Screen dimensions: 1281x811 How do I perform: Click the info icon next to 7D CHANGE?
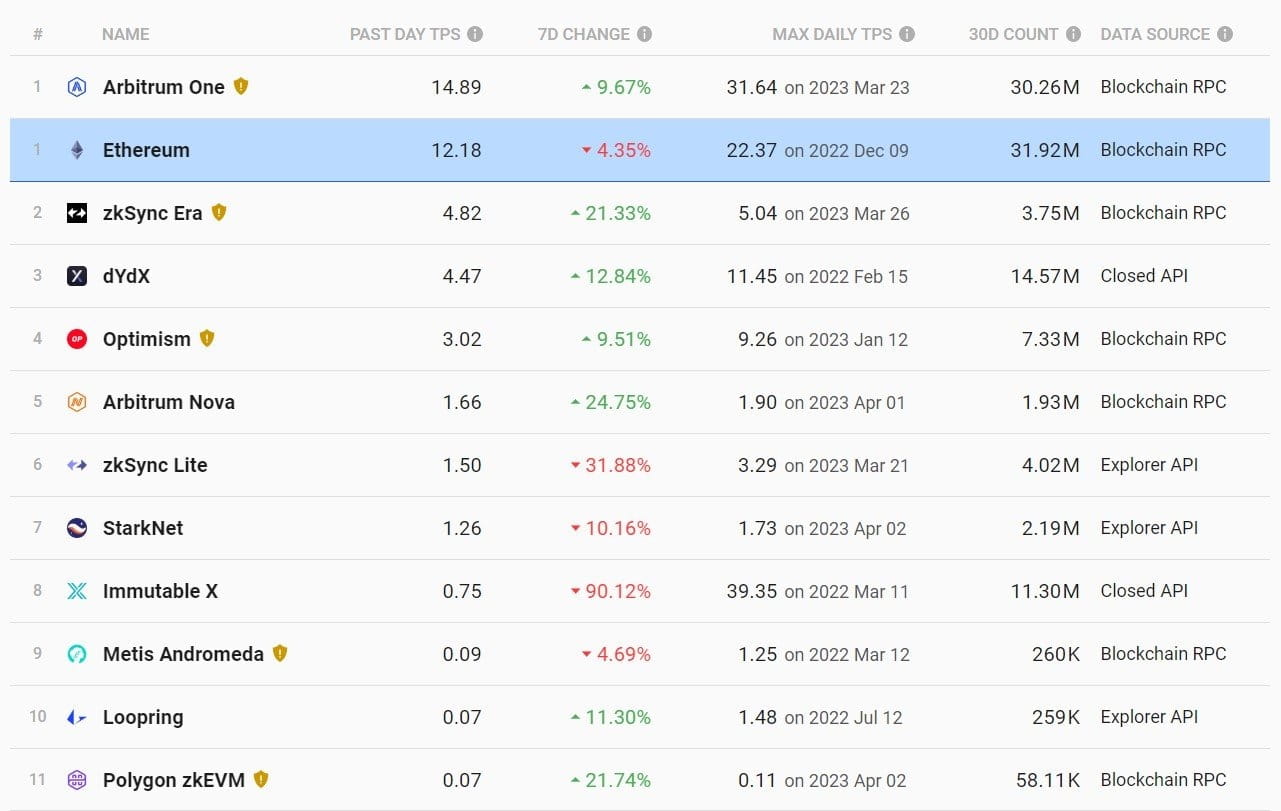644,34
